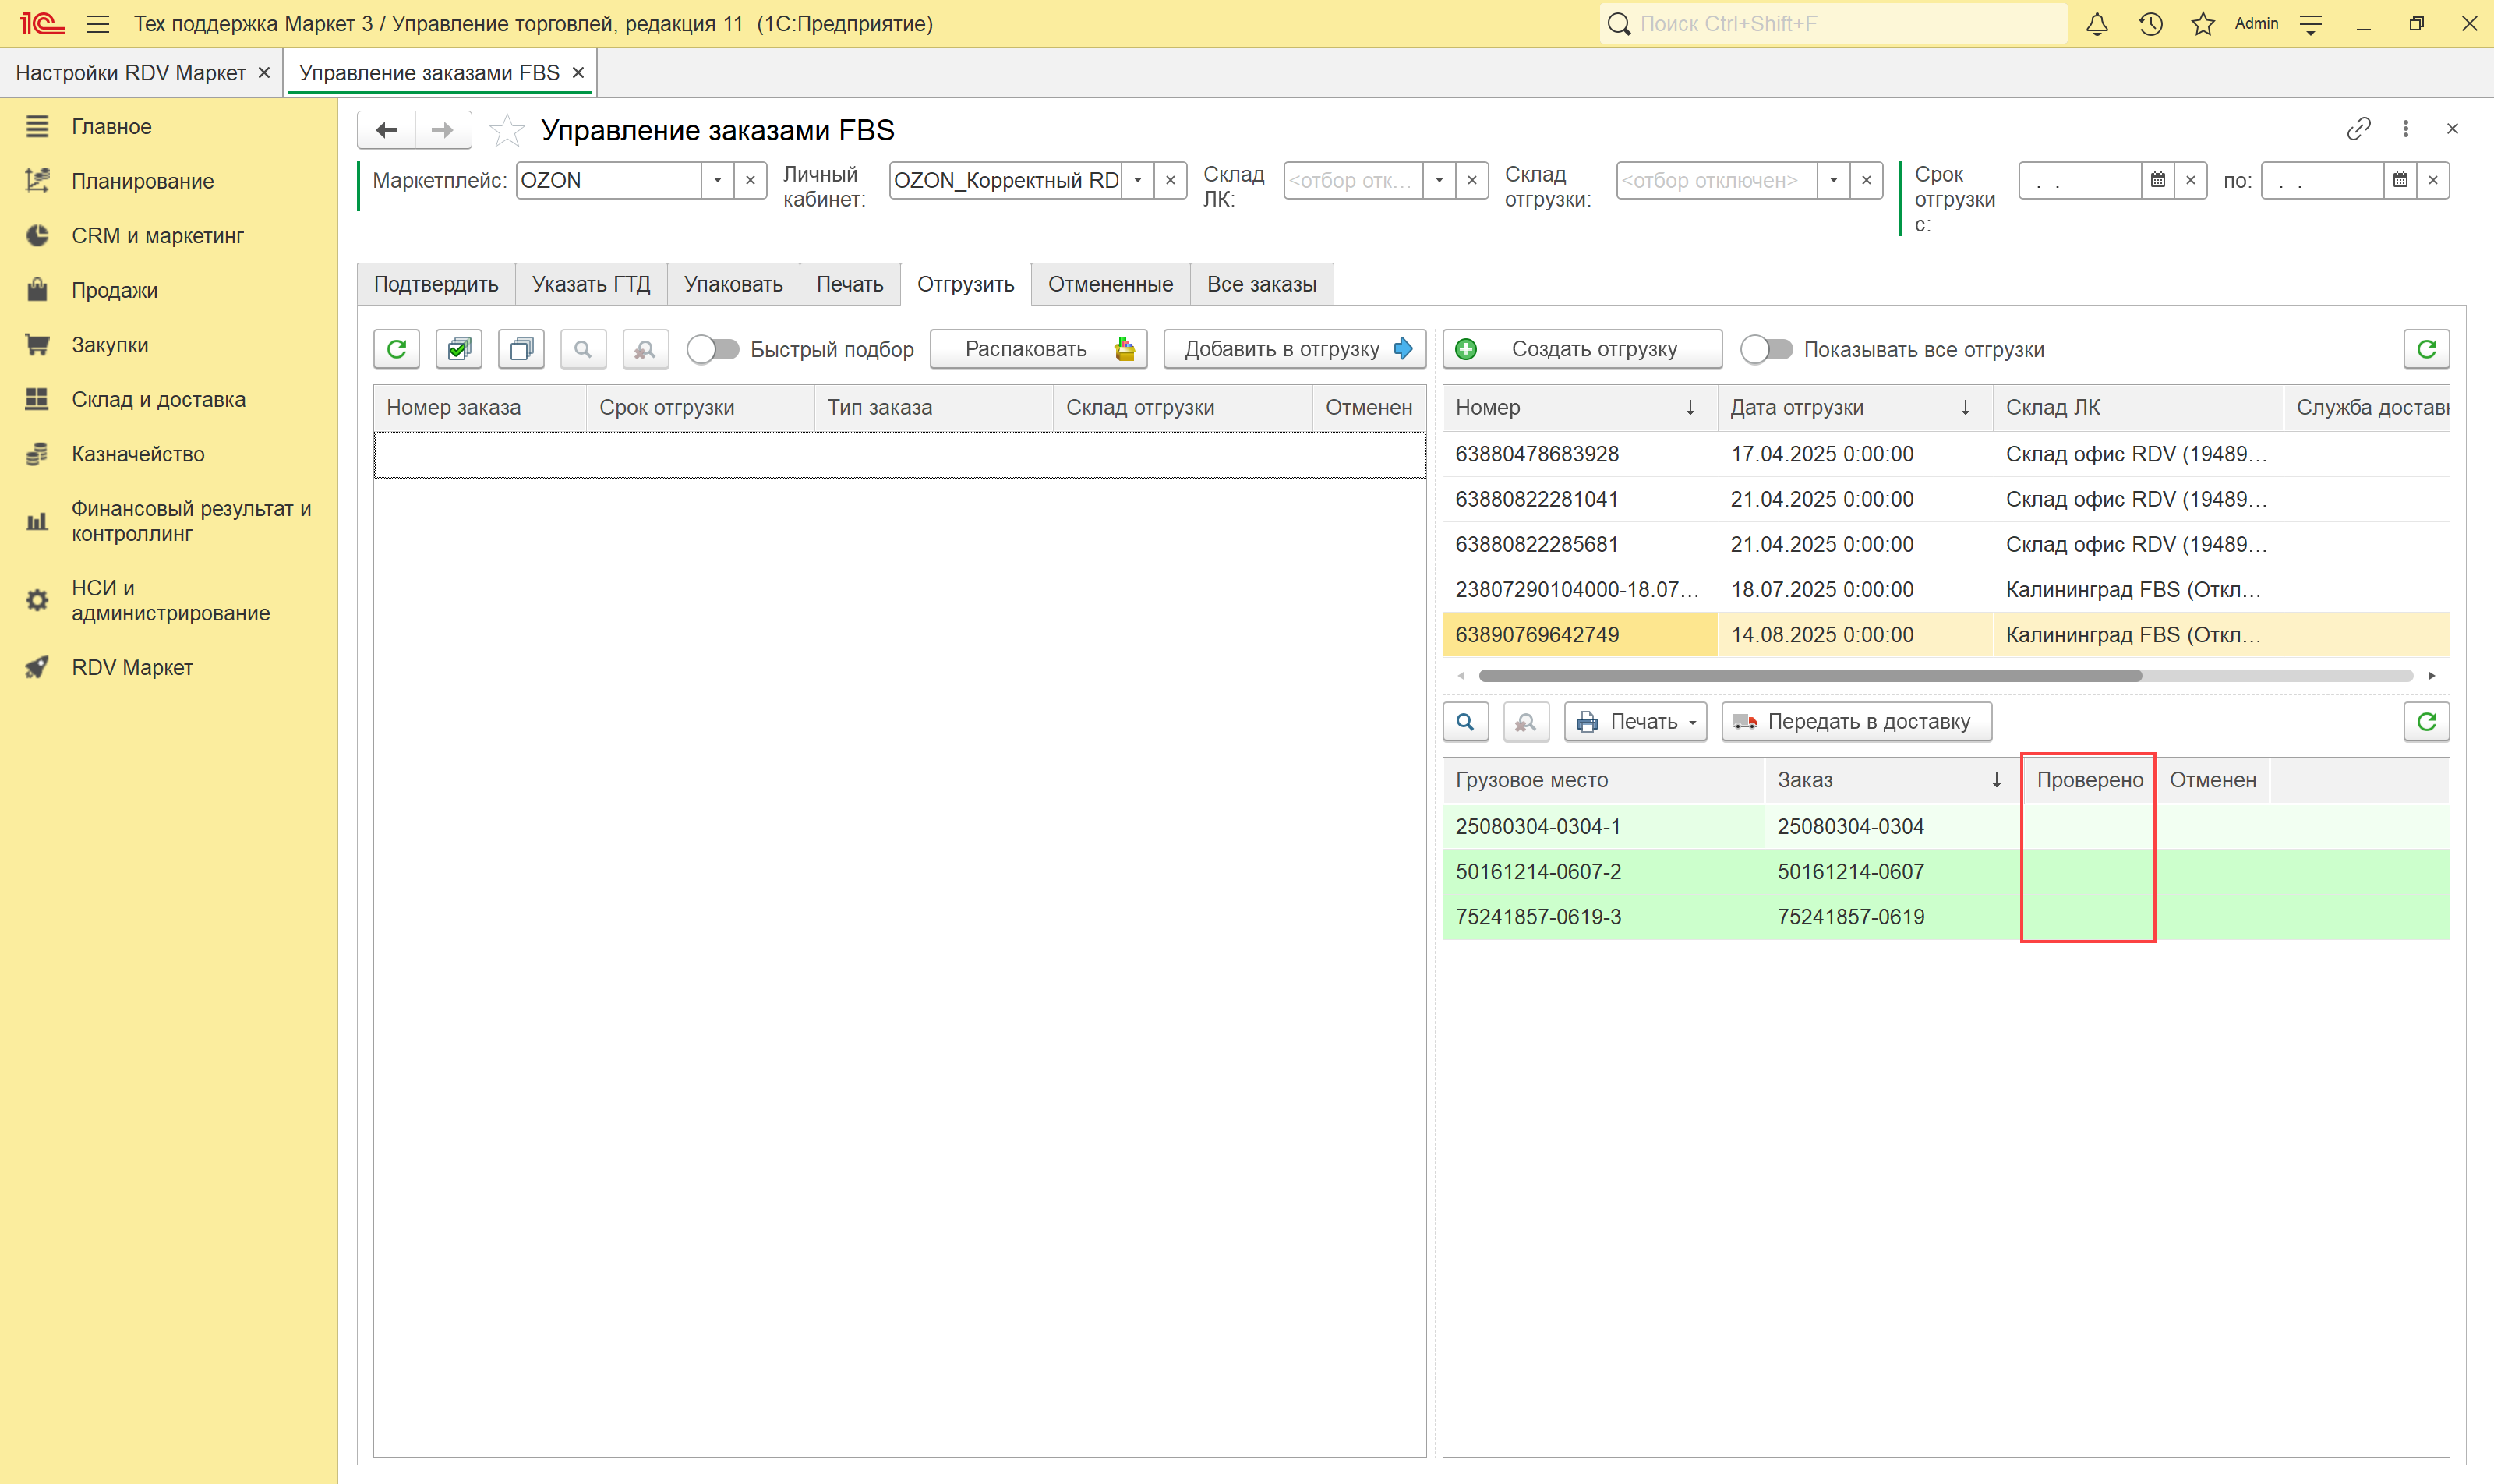Click the copy link icon
2494x1484 pixels.
[x=2358, y=129]
